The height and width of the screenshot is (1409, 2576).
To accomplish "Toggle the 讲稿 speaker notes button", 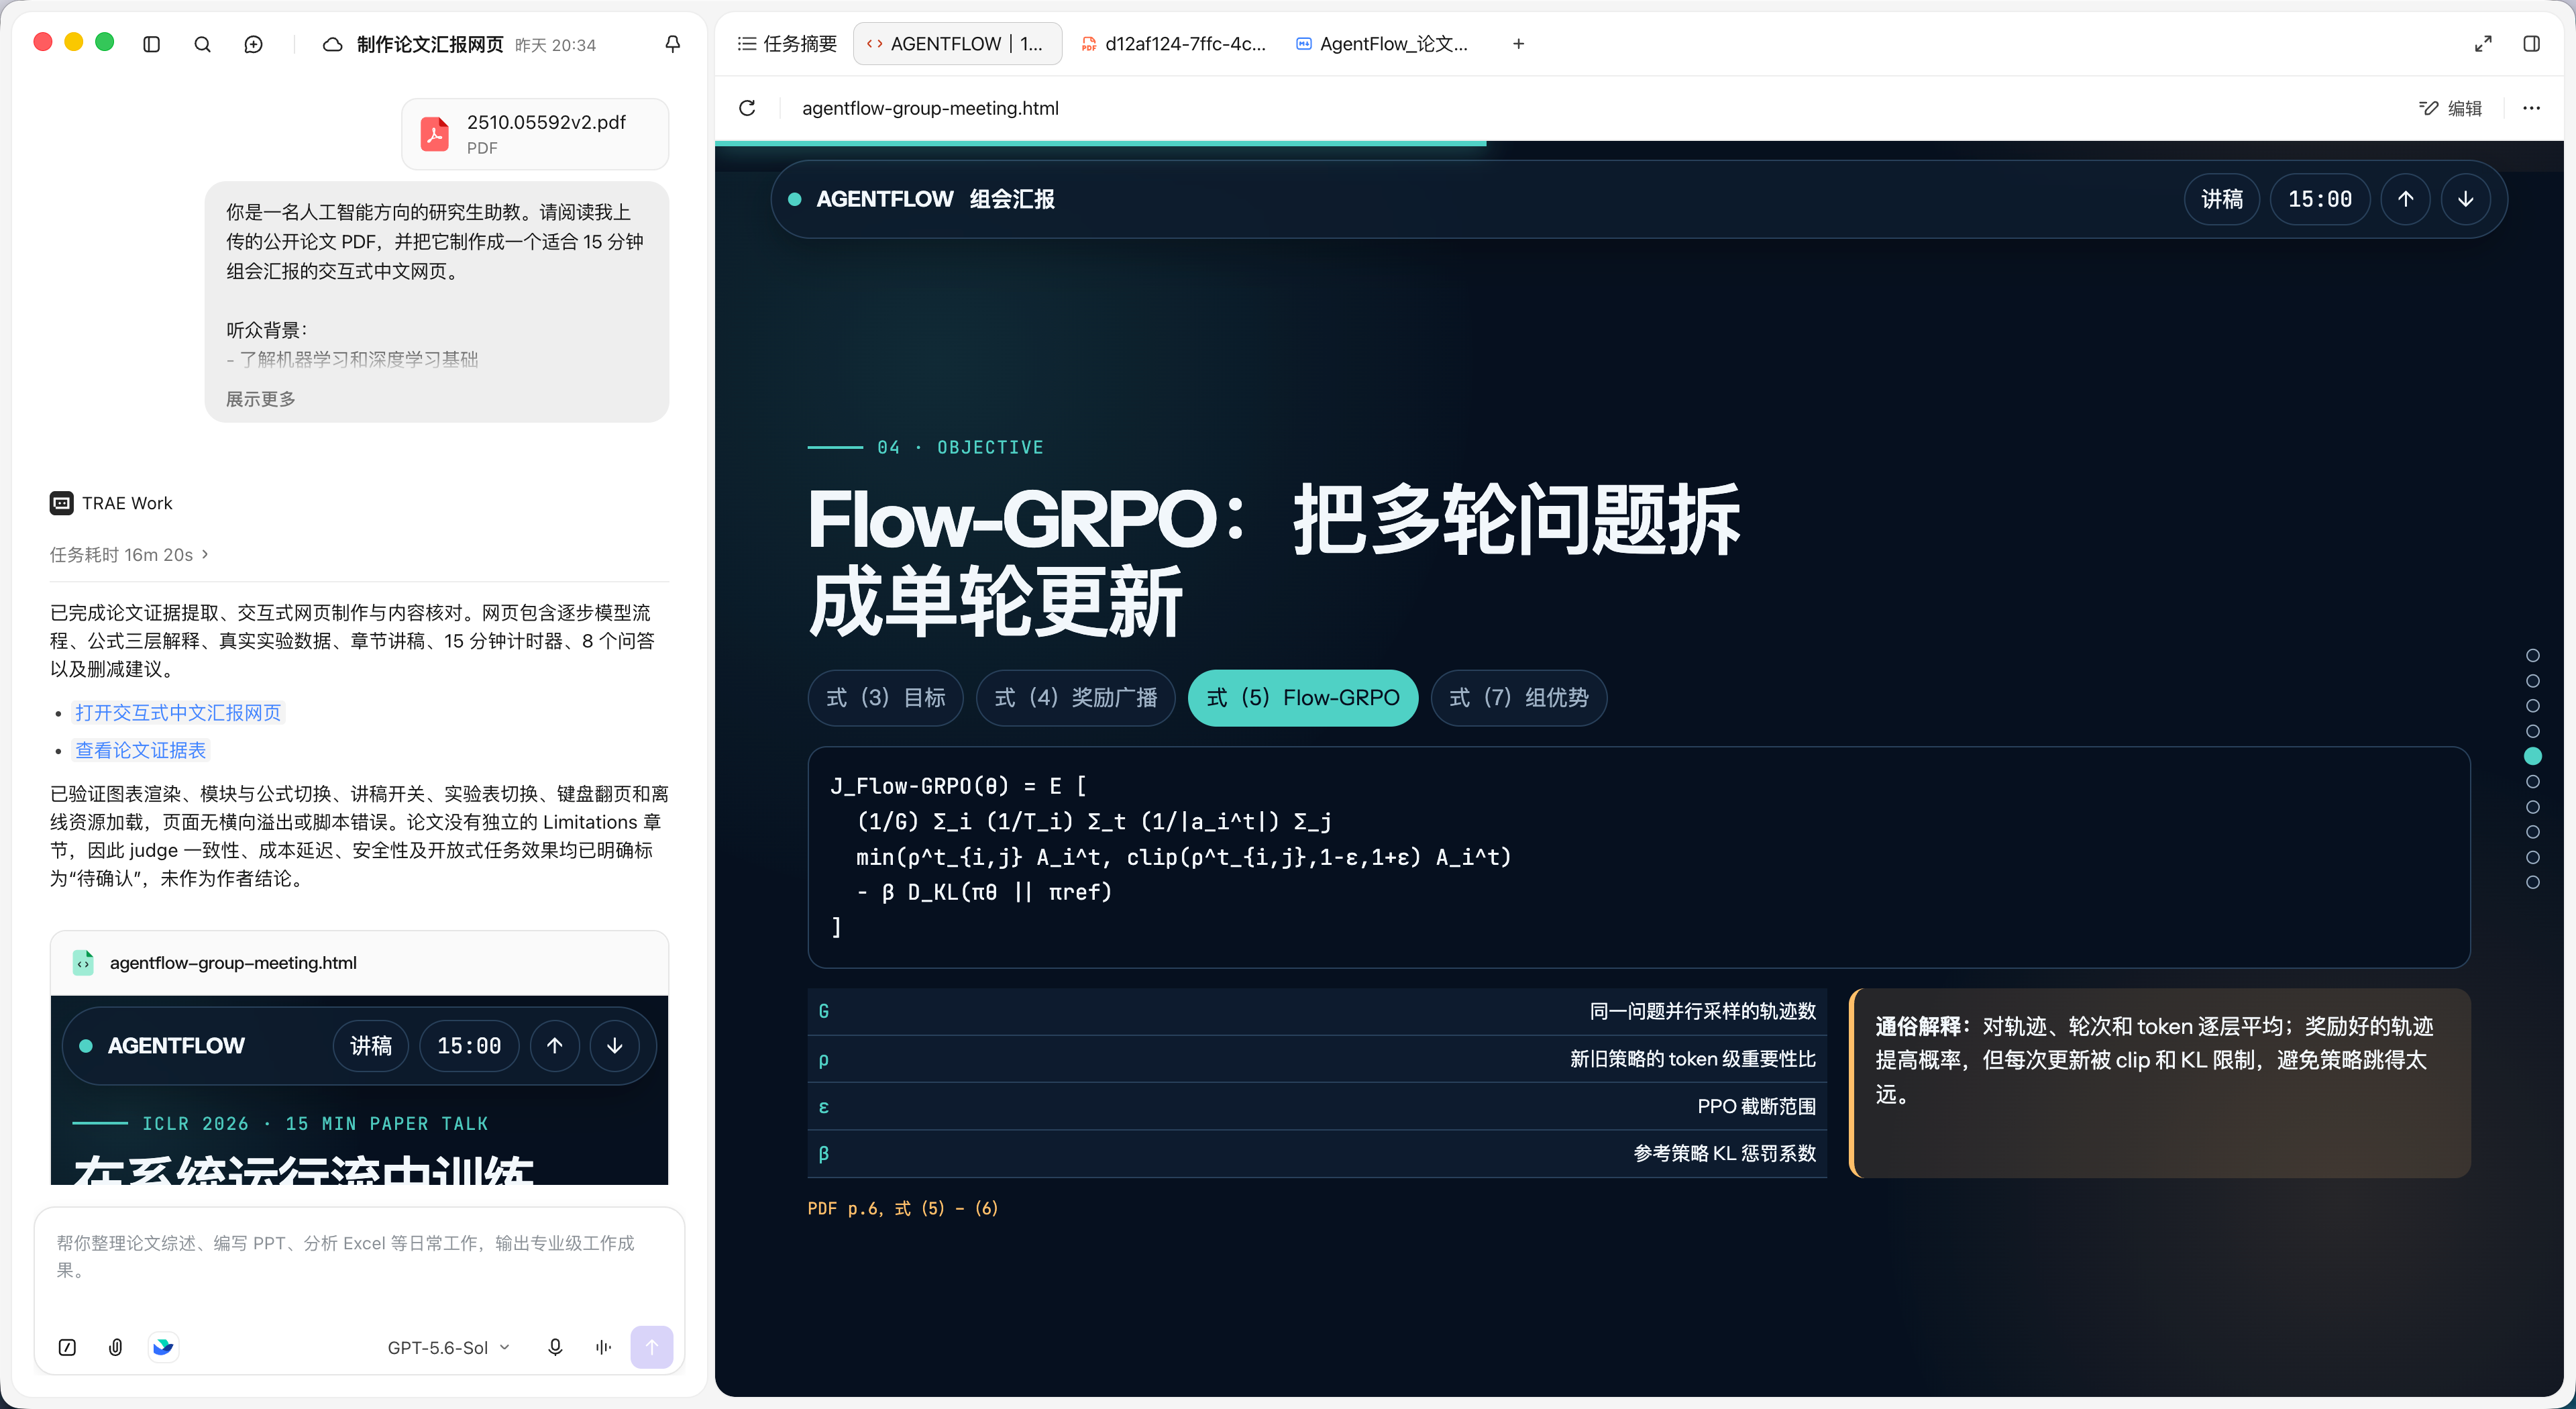I will coord(2221,199).
